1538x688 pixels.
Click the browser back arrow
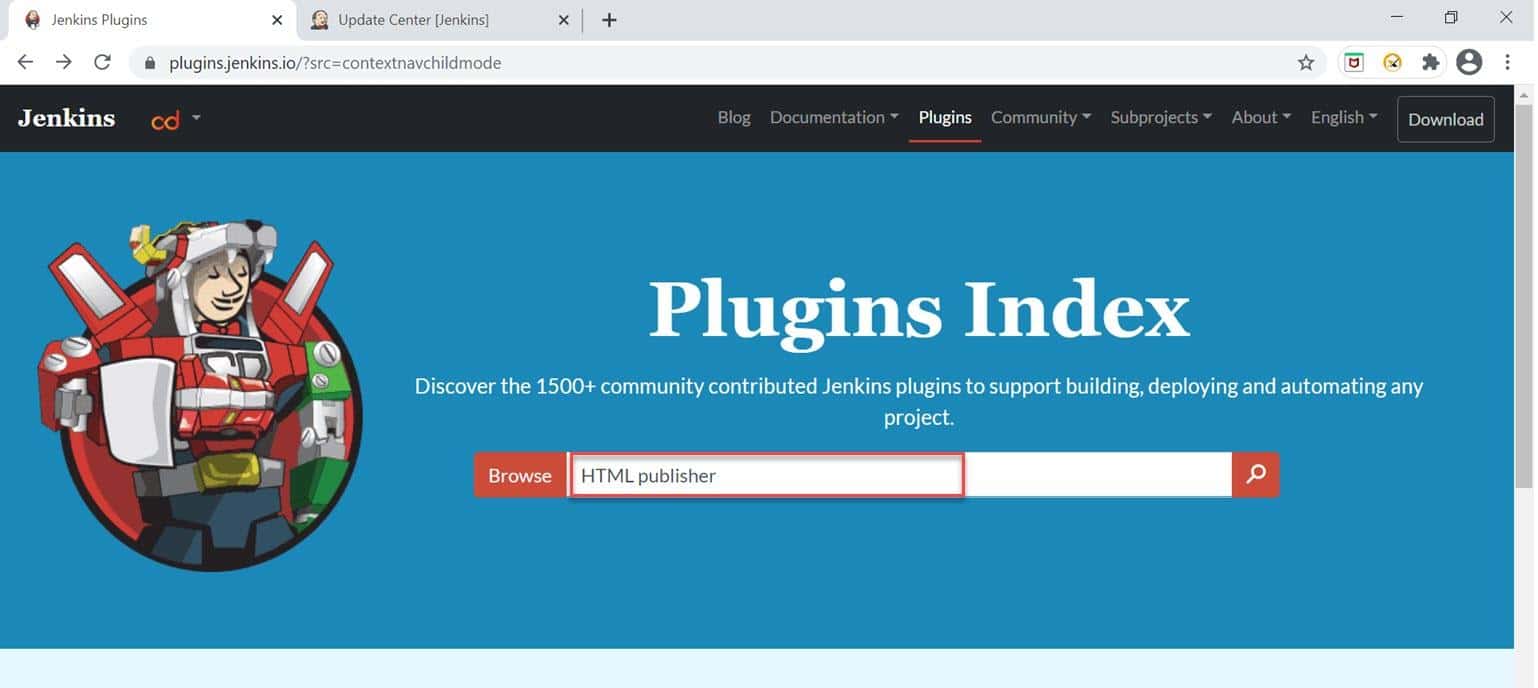(x=26, y=62)
